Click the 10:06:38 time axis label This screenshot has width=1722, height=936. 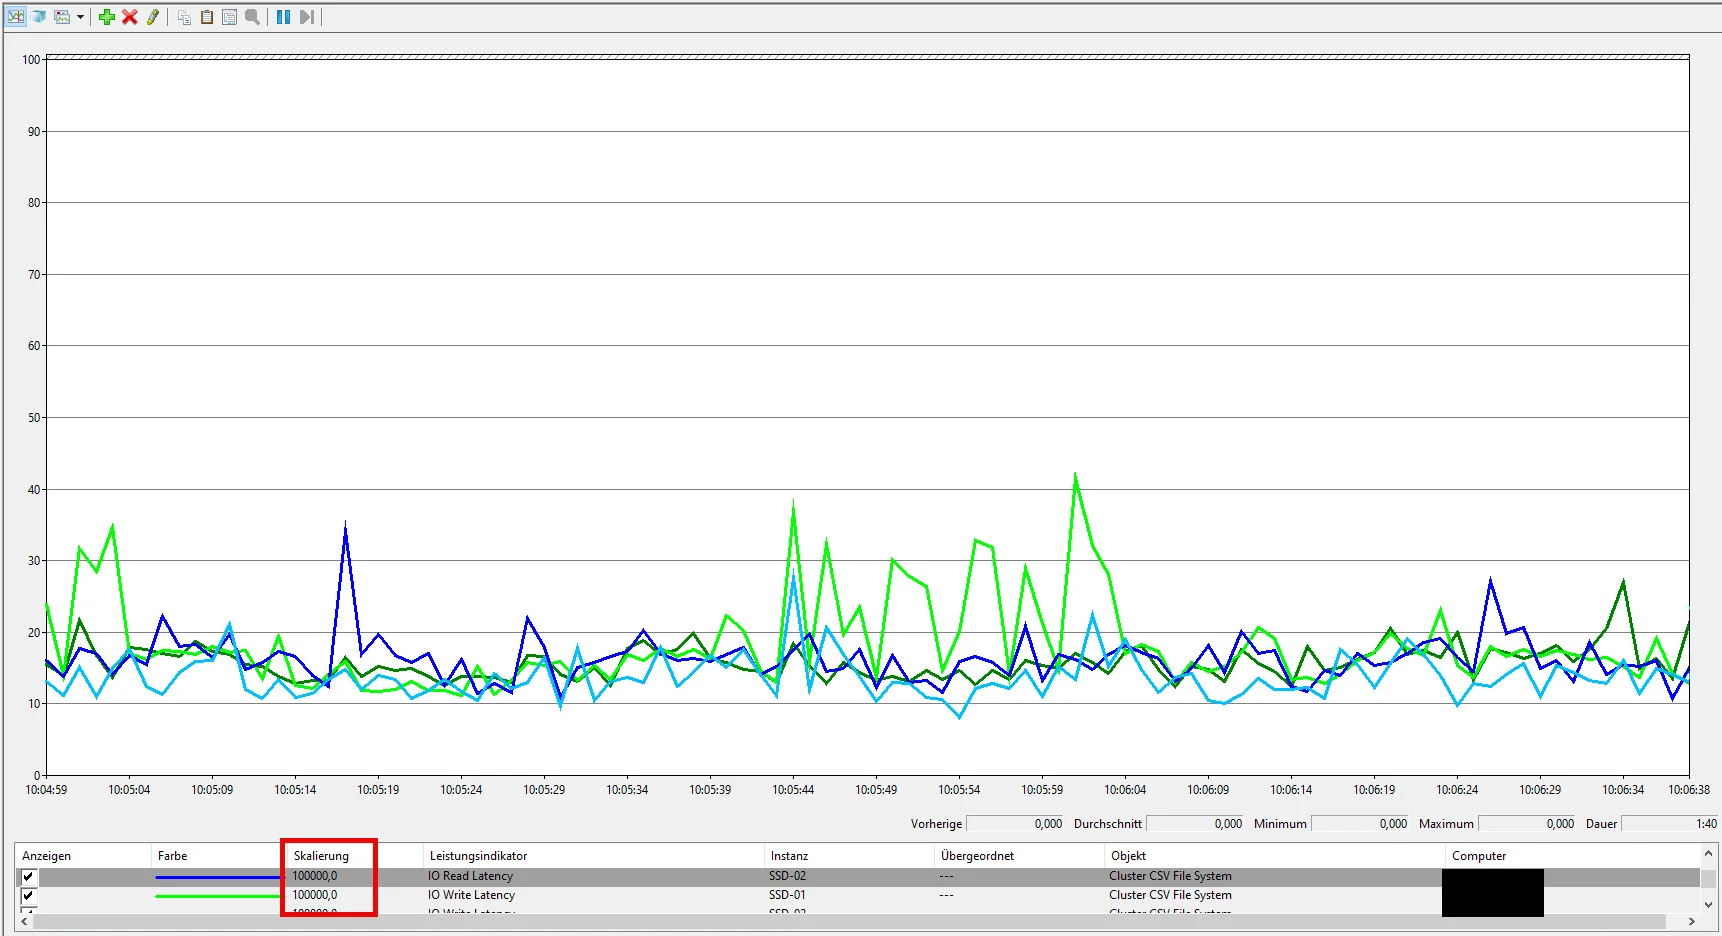(x=1689, y=790)
